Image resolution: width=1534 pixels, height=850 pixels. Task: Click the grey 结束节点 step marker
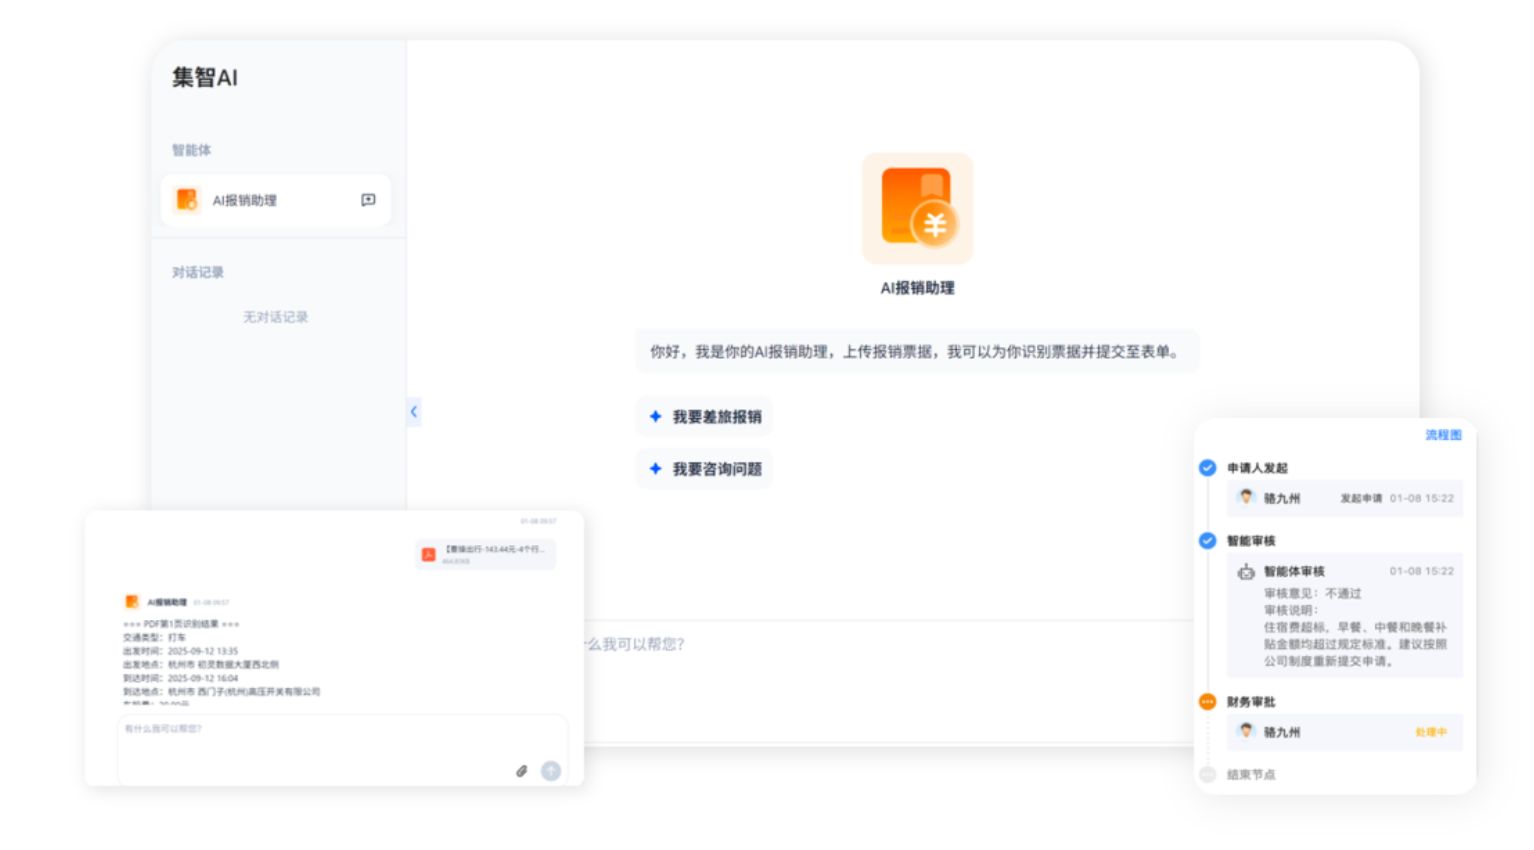[1208, 775]
